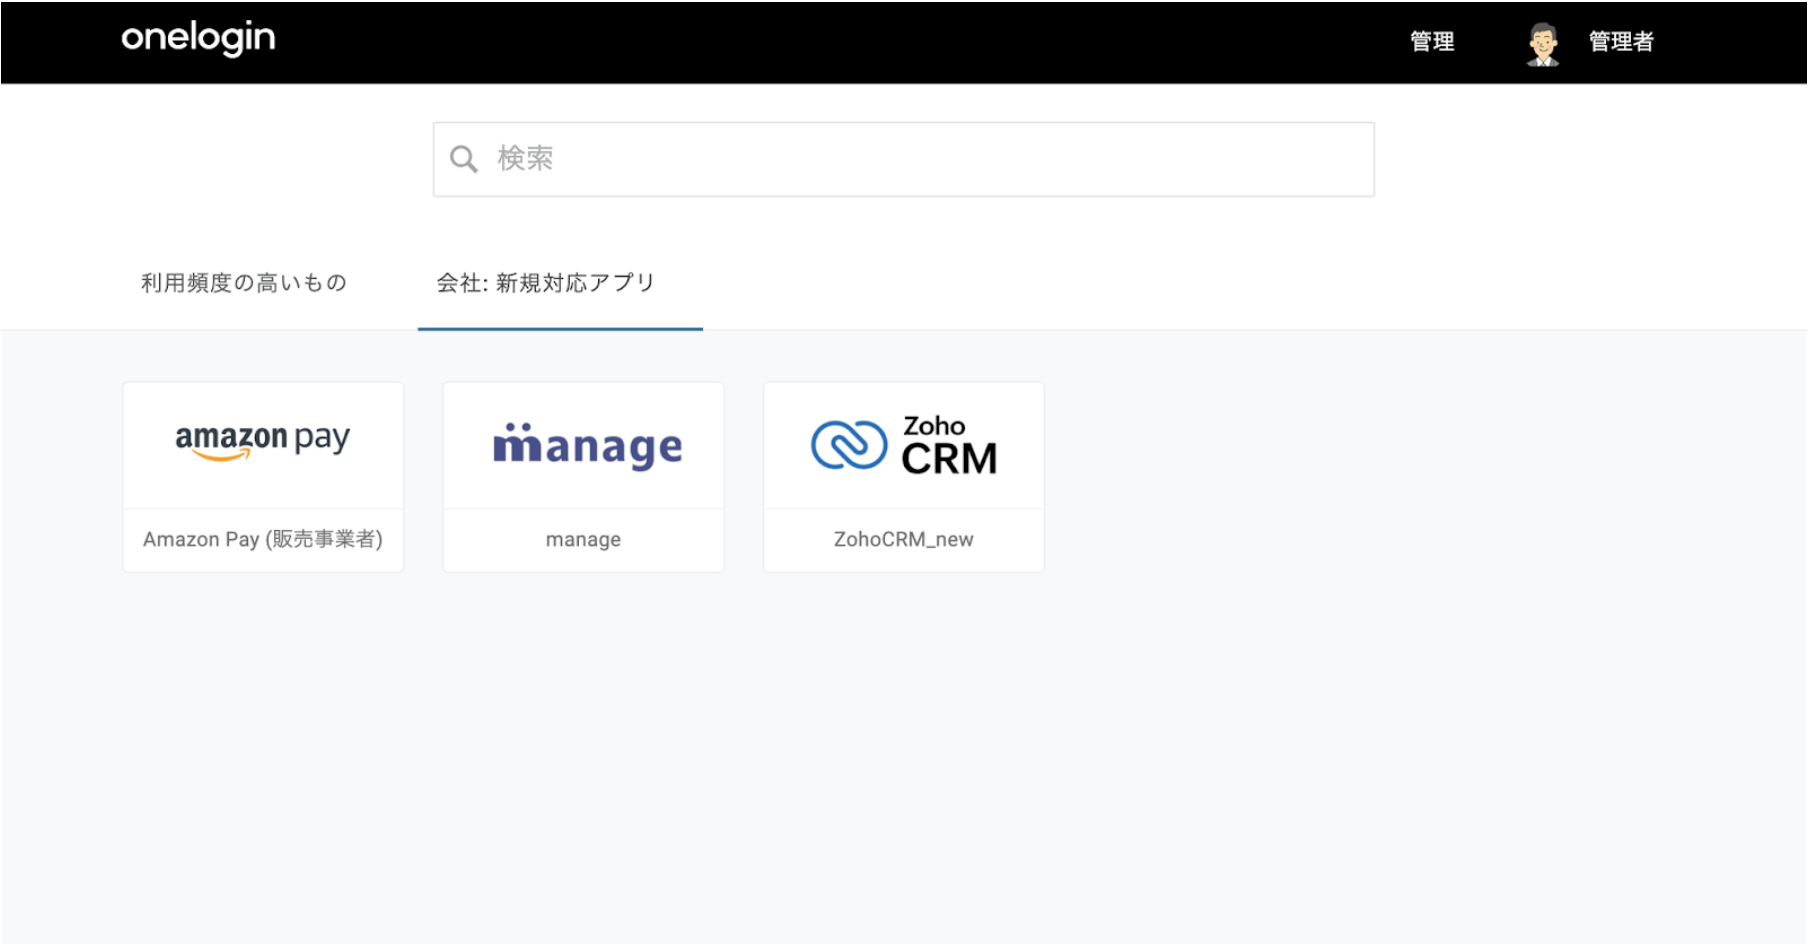Click the administrator avatar image
Image resolution: width=1808 pixels, height=944 pixels.
(x=1543, y=44)
